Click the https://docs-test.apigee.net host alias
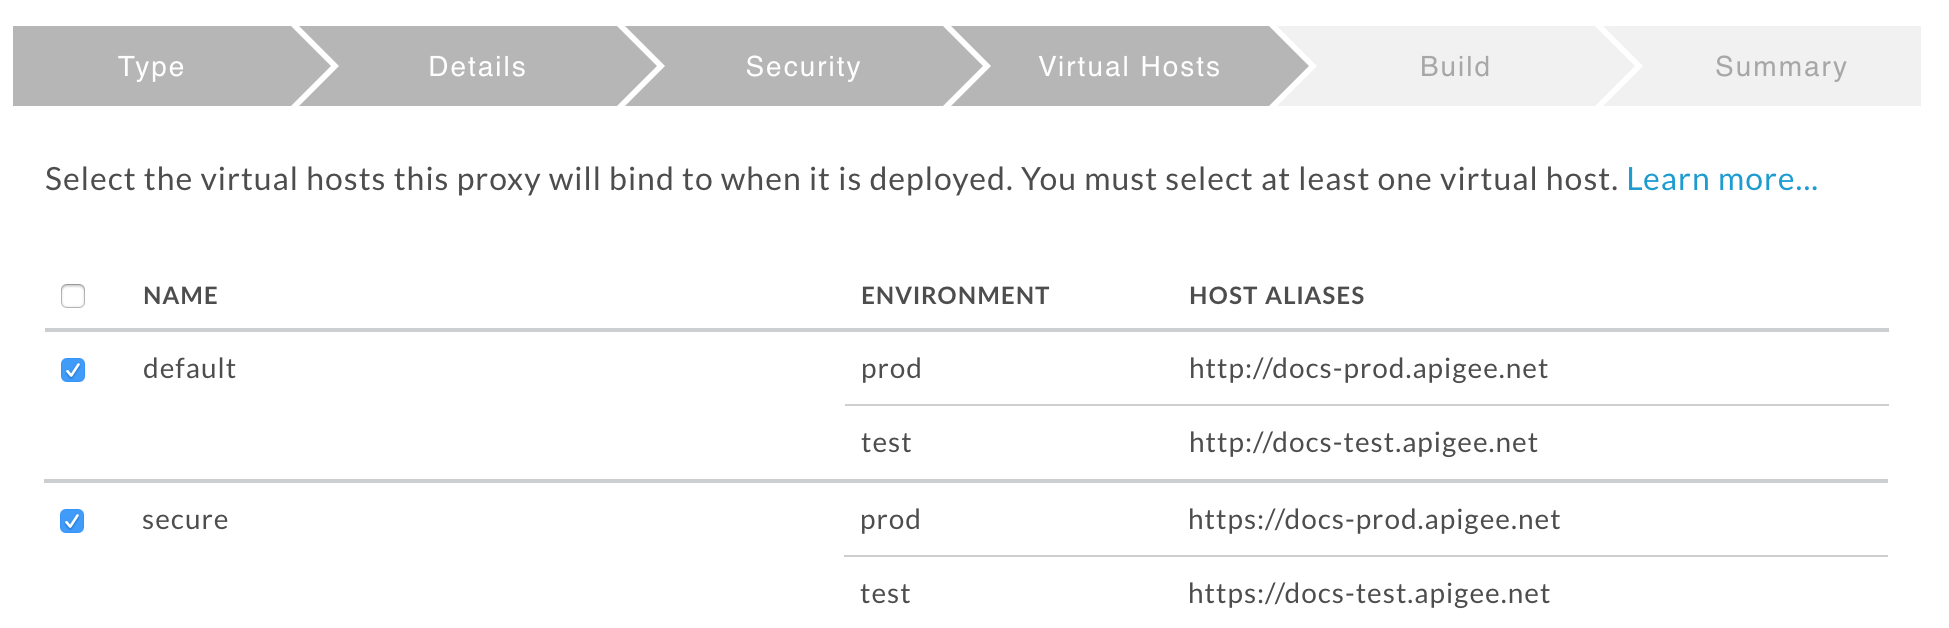Image resolution: width=1949 pixels, height=628 pixels. point(1369,594)
